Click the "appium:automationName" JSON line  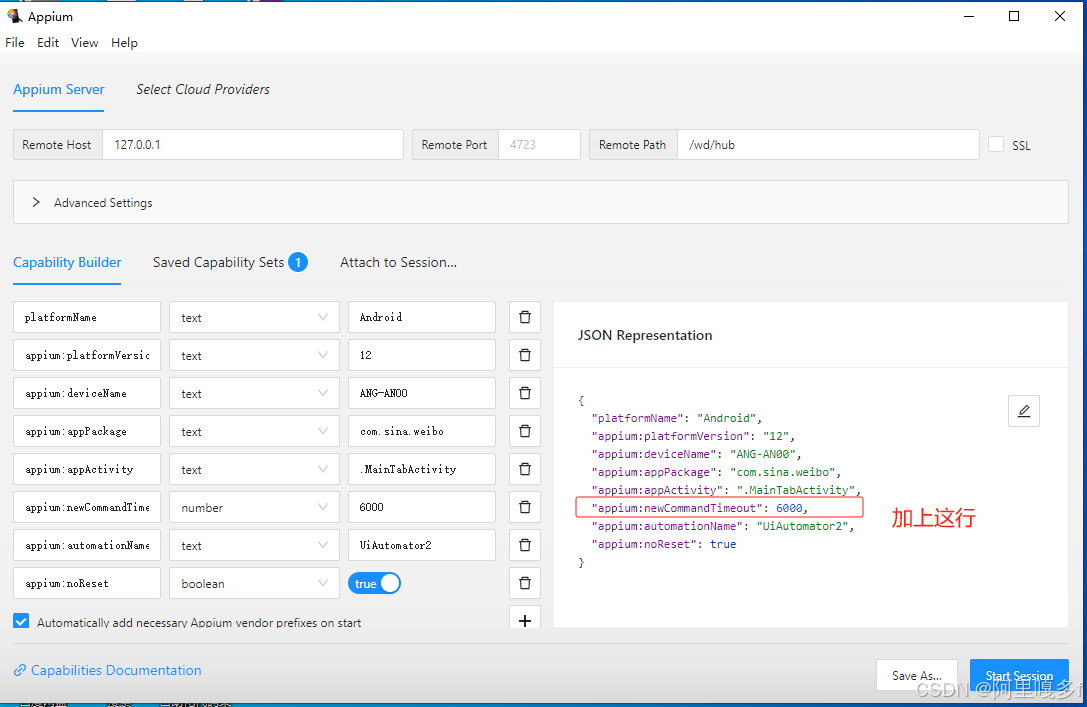723,526
